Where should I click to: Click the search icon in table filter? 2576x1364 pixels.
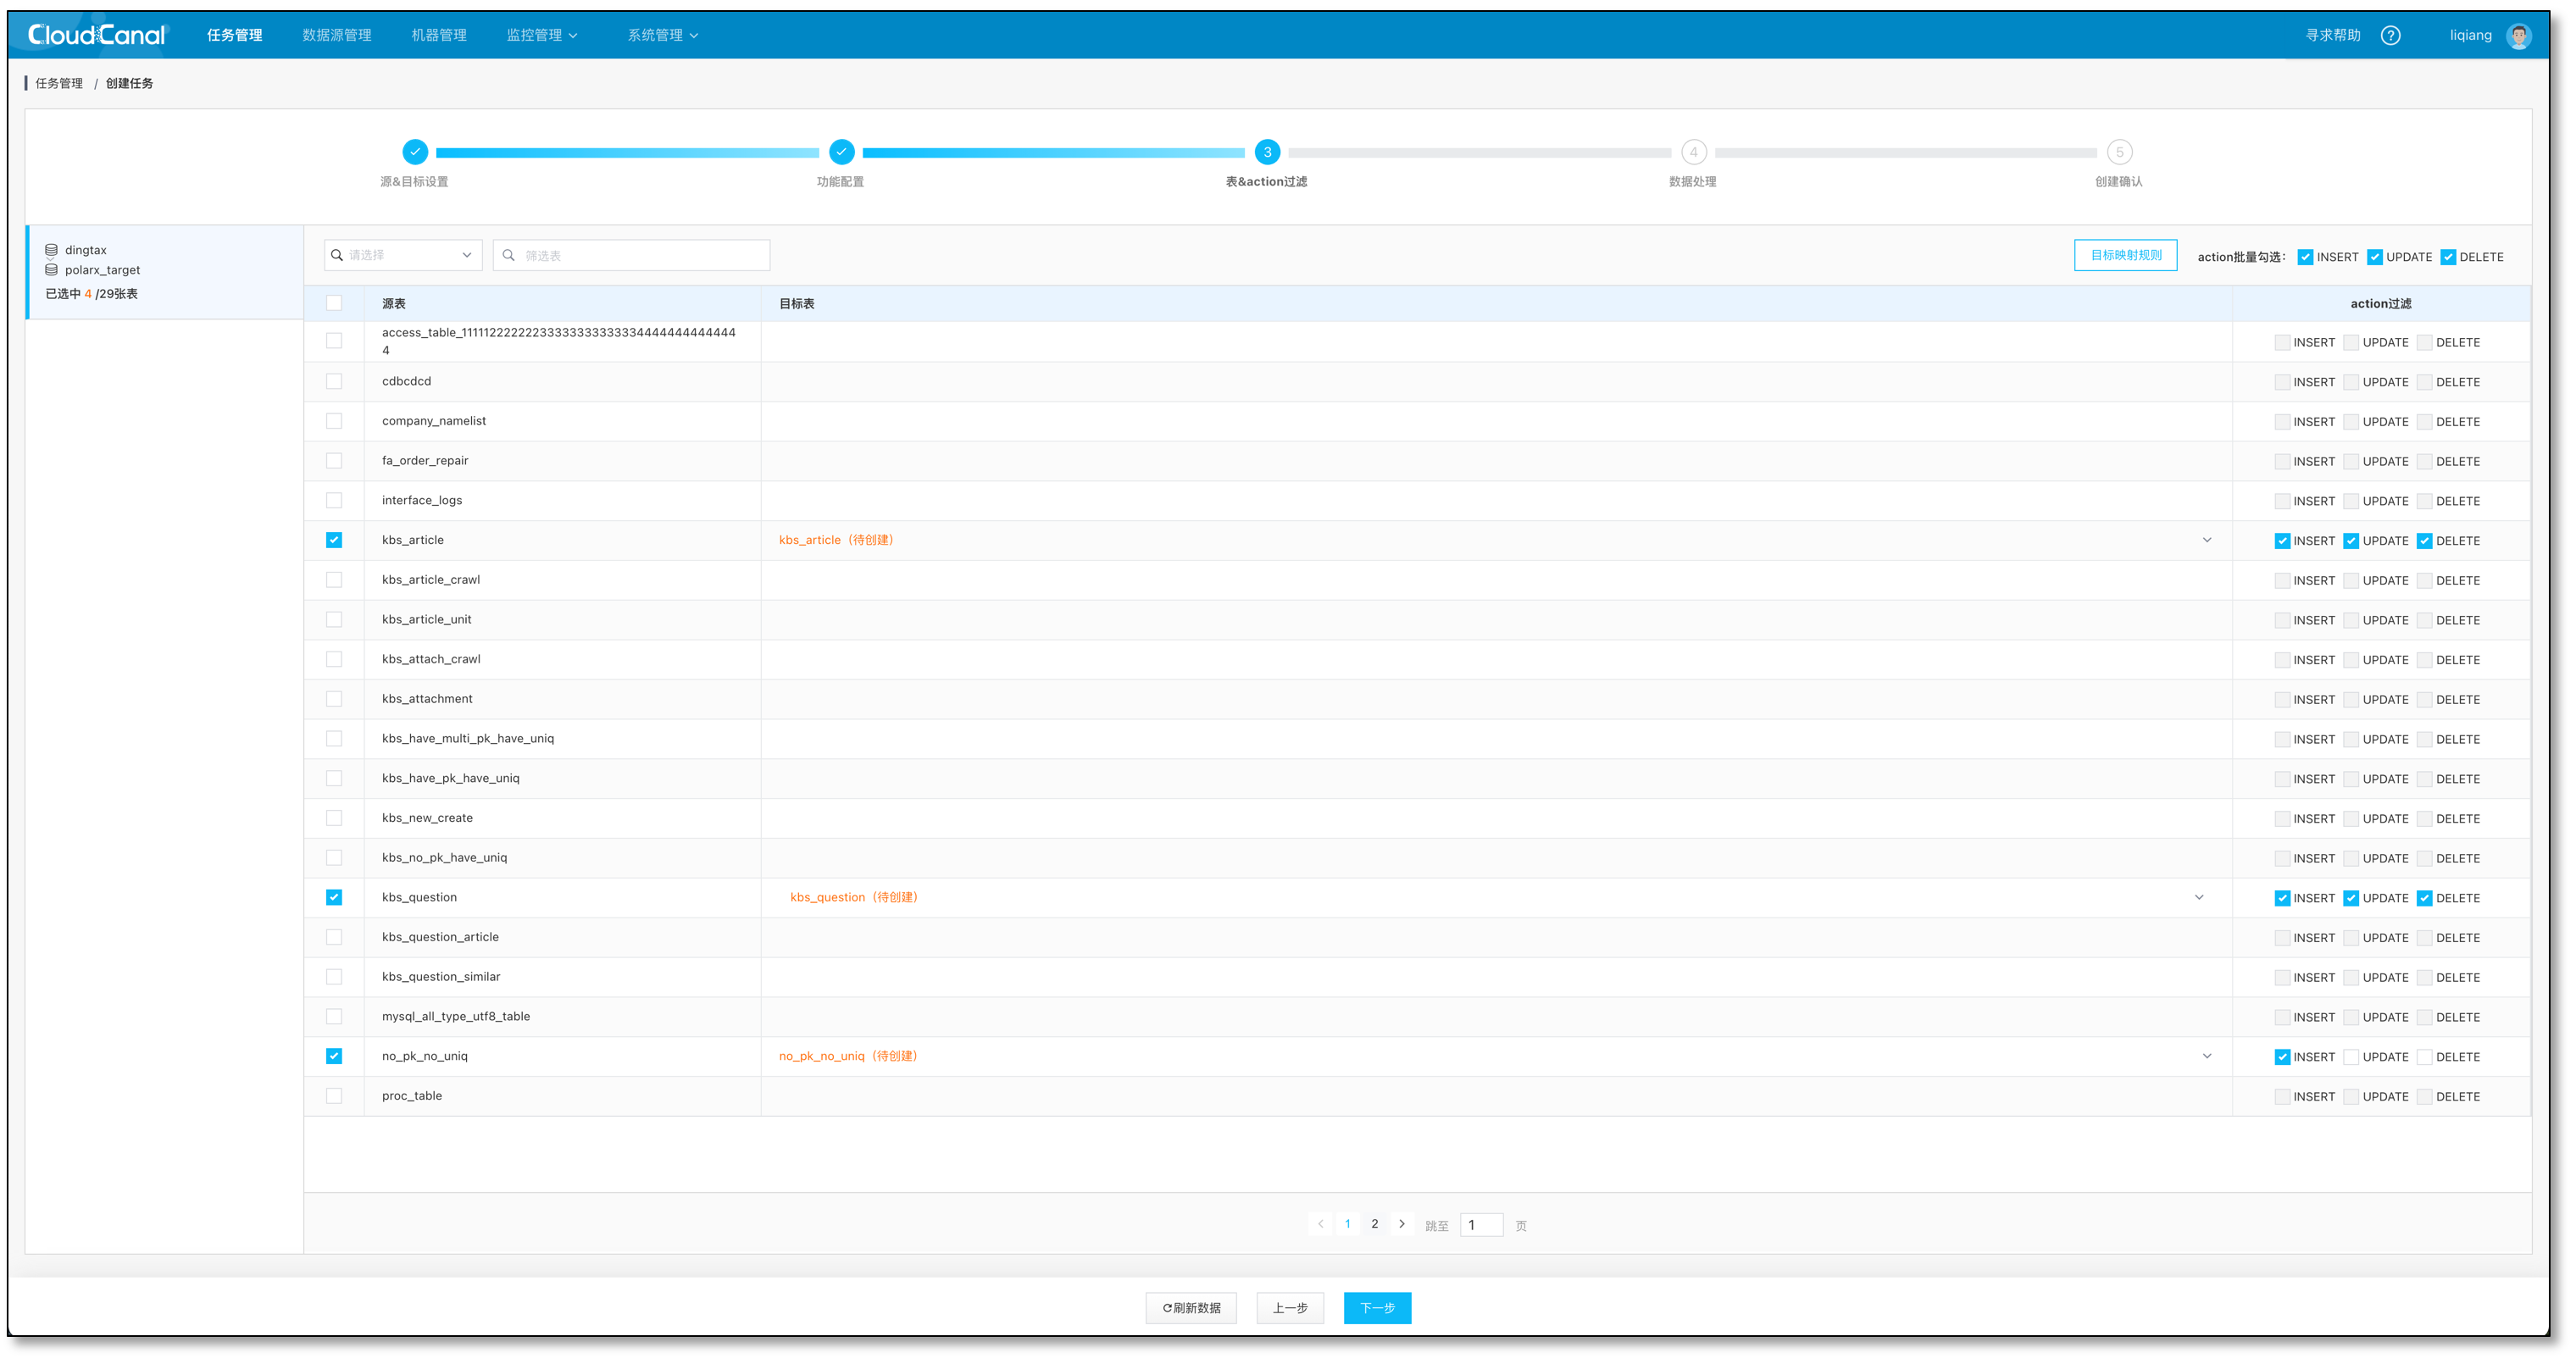click(509, 255)
